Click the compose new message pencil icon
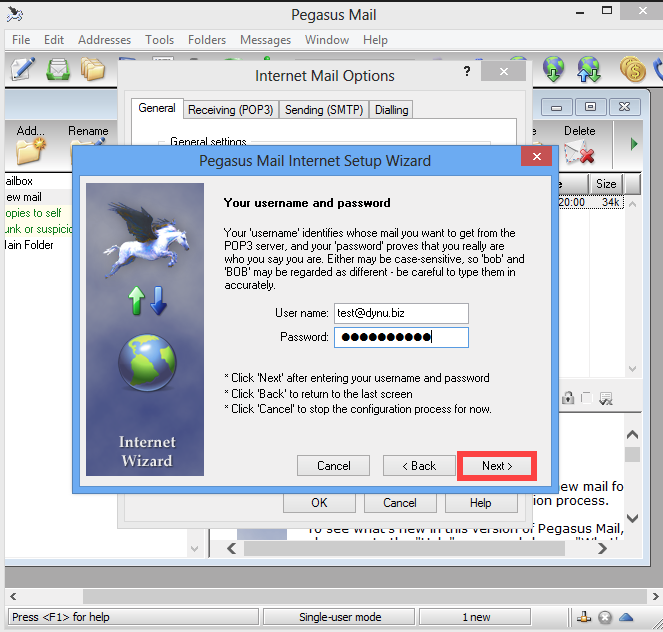 (23, 69)
